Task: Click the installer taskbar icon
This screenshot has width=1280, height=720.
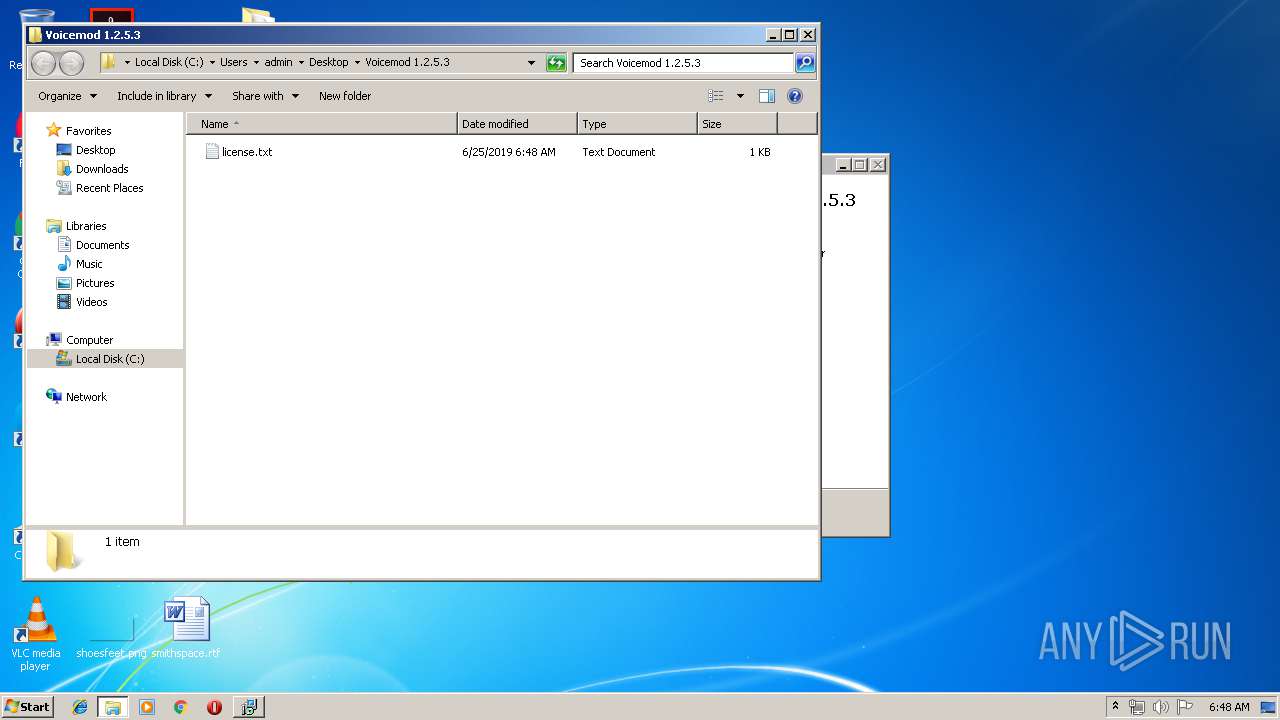Action: (248, 707)
